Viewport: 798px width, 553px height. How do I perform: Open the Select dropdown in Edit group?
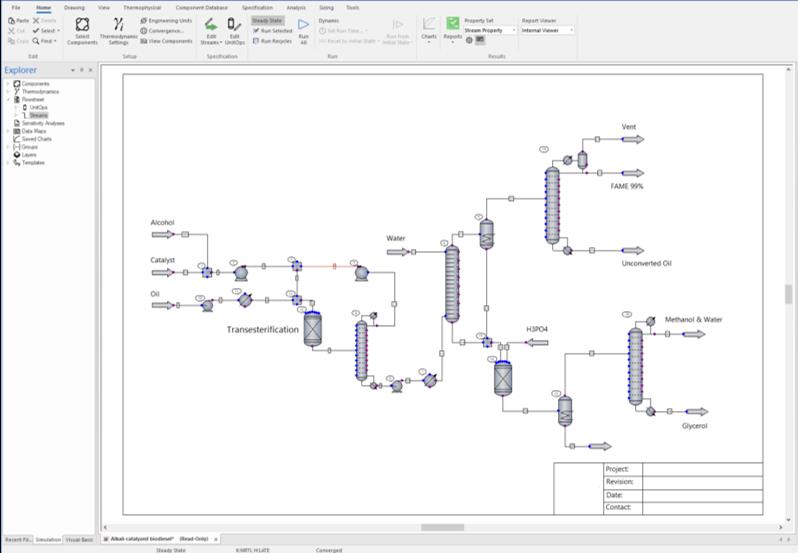click(x=46, y=31)
